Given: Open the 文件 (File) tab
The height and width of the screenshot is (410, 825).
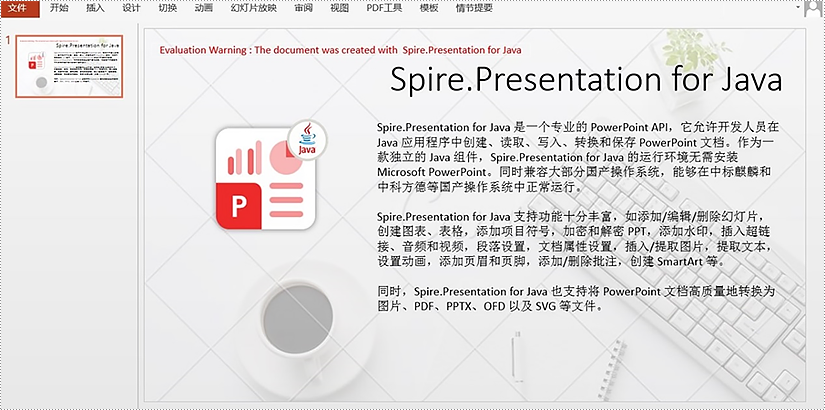Looking at the screenshot, I should [x=19, y=8].
